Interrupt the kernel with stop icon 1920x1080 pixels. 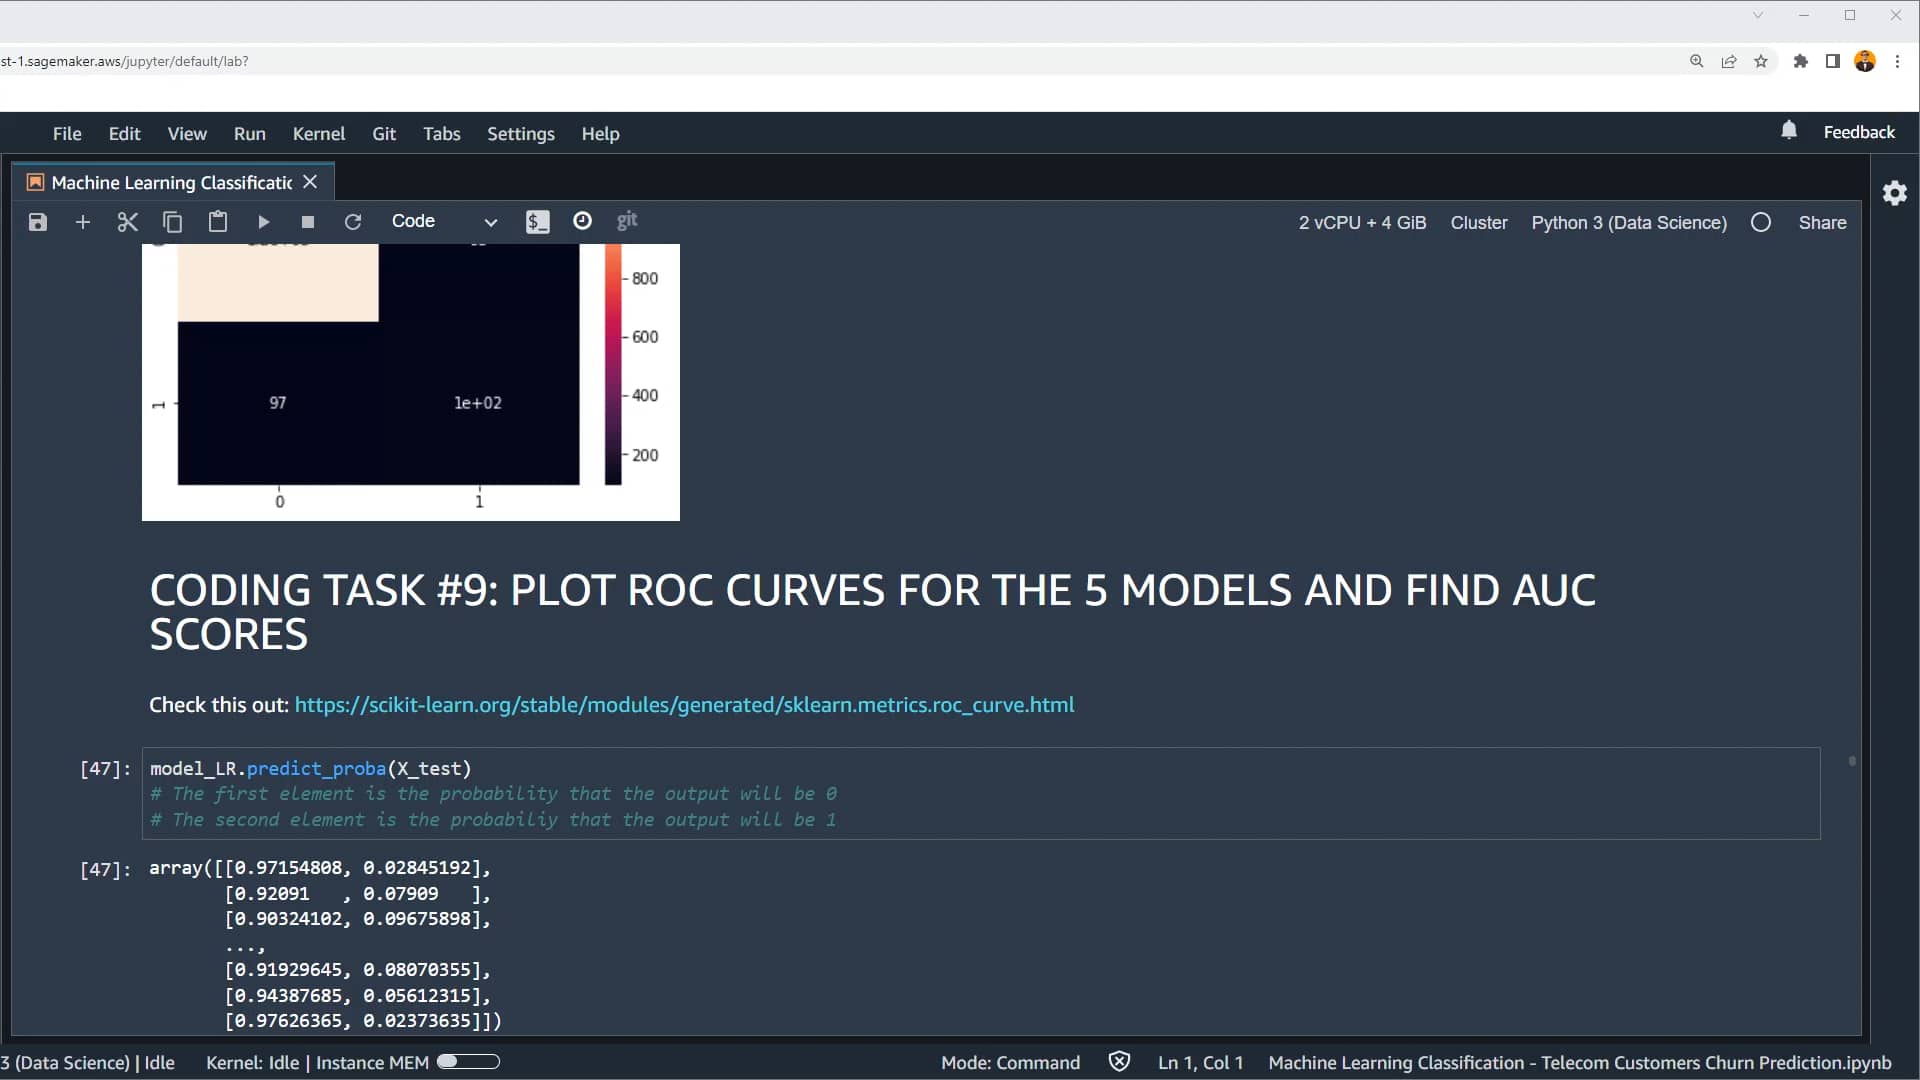point(307,221)
